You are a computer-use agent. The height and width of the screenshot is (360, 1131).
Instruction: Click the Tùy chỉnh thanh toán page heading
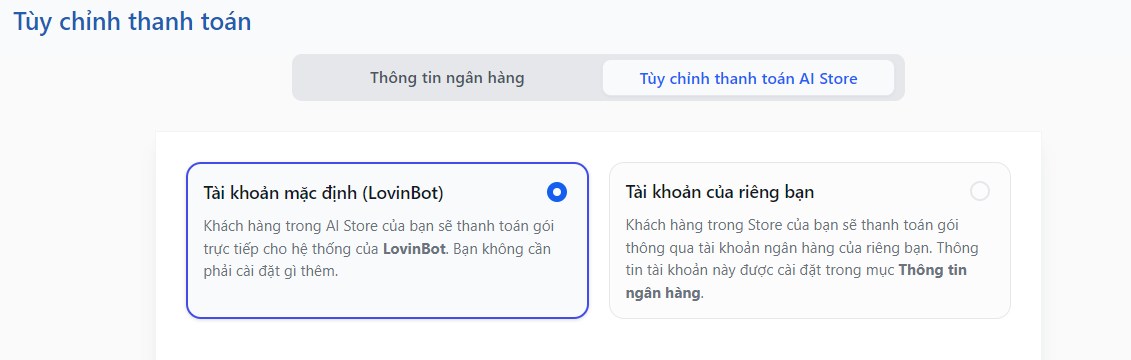tap(133, 21)
